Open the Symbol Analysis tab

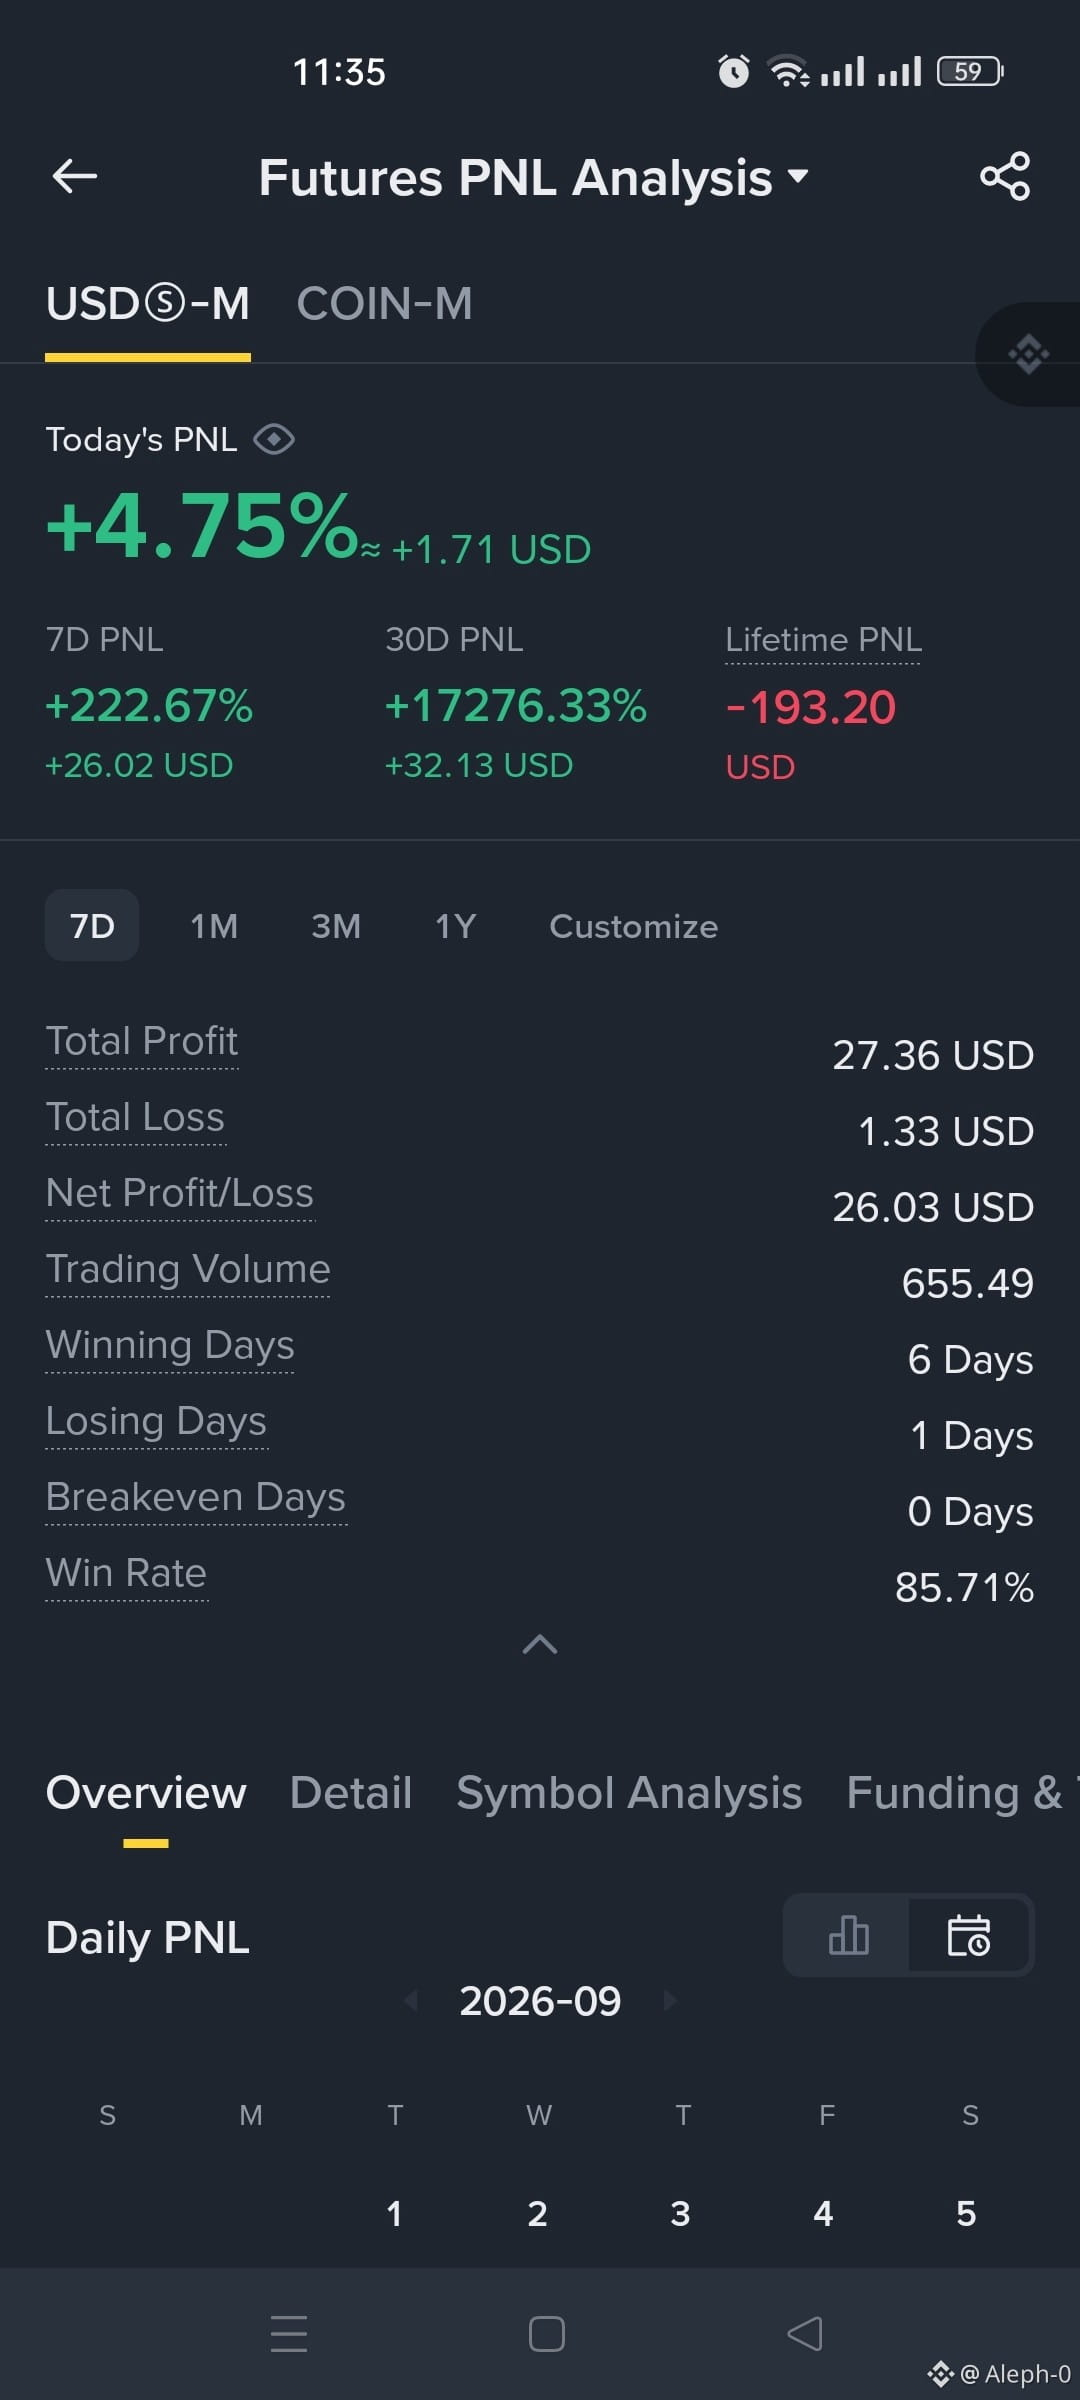click(629, 1792)
